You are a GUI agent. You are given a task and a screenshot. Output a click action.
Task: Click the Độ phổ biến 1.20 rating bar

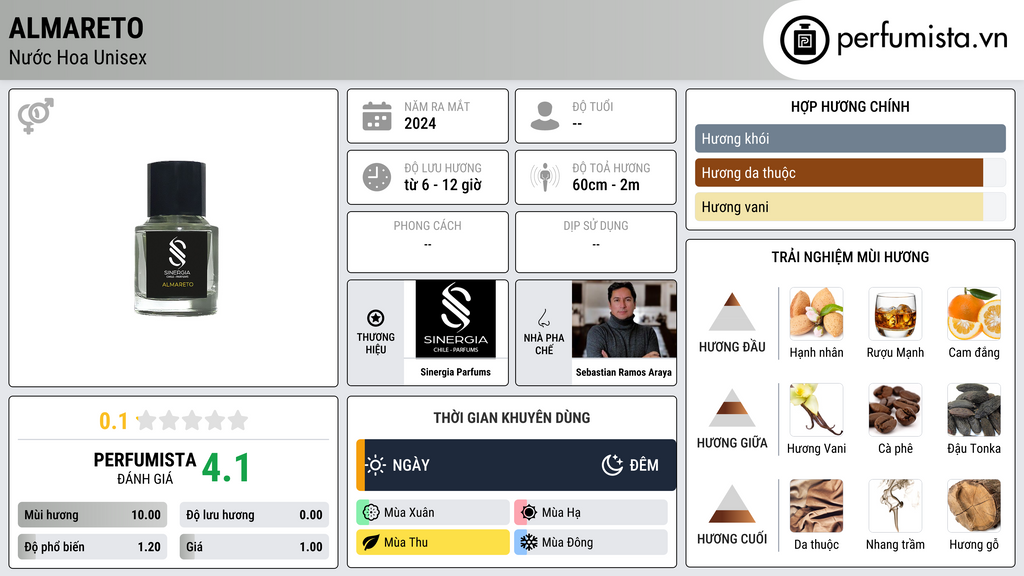pos(92,547)
